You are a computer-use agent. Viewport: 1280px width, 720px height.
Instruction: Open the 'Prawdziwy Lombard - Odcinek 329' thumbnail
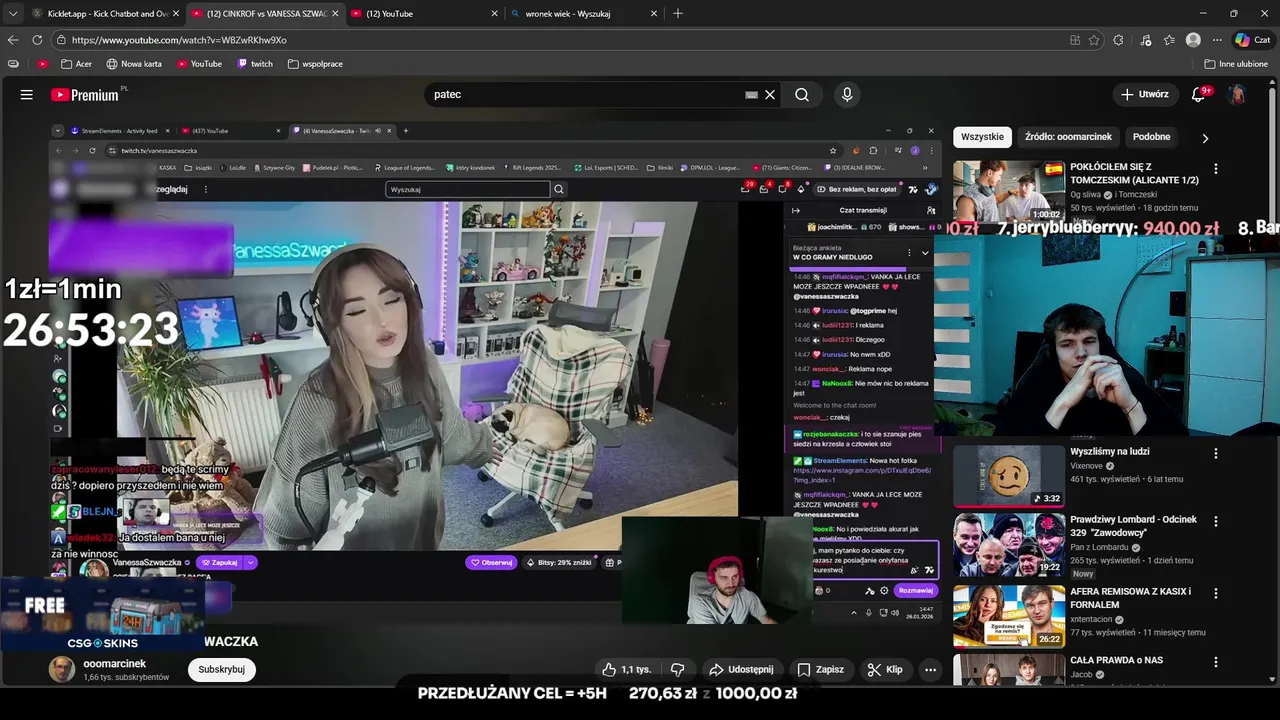1009,545
